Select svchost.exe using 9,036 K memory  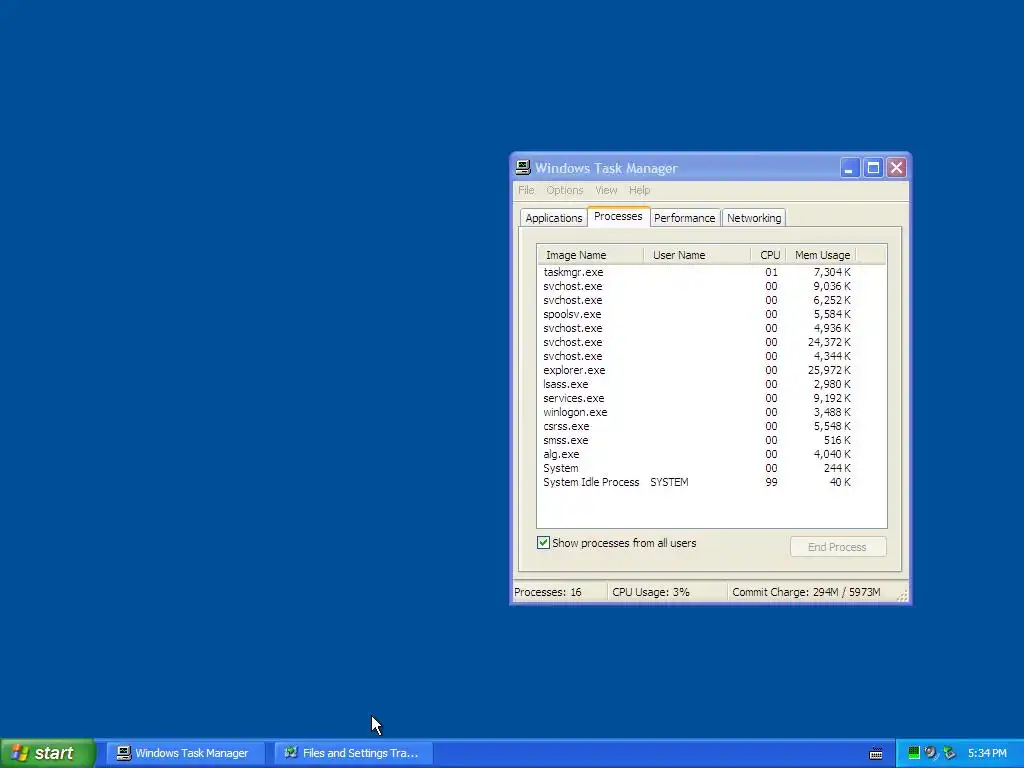coord(697,286)
